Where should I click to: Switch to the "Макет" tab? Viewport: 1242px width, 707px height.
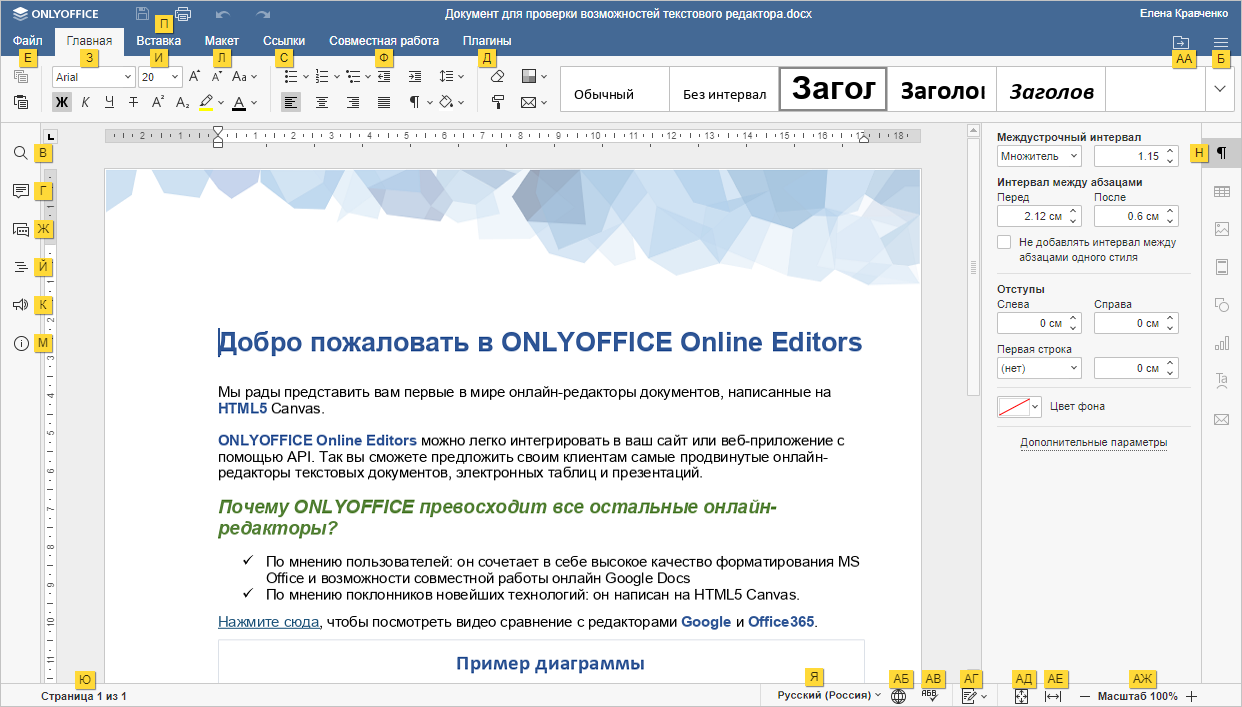222,41
